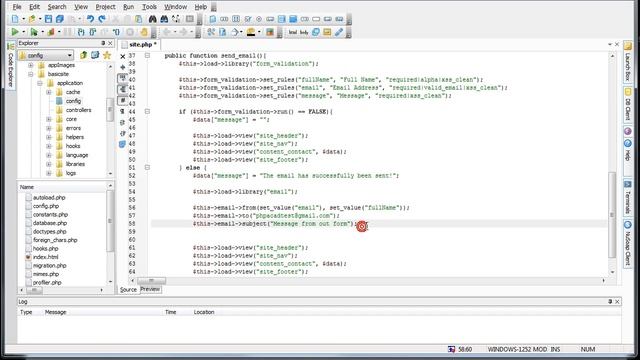Click the Location column header in Log

tap(204, 312)
